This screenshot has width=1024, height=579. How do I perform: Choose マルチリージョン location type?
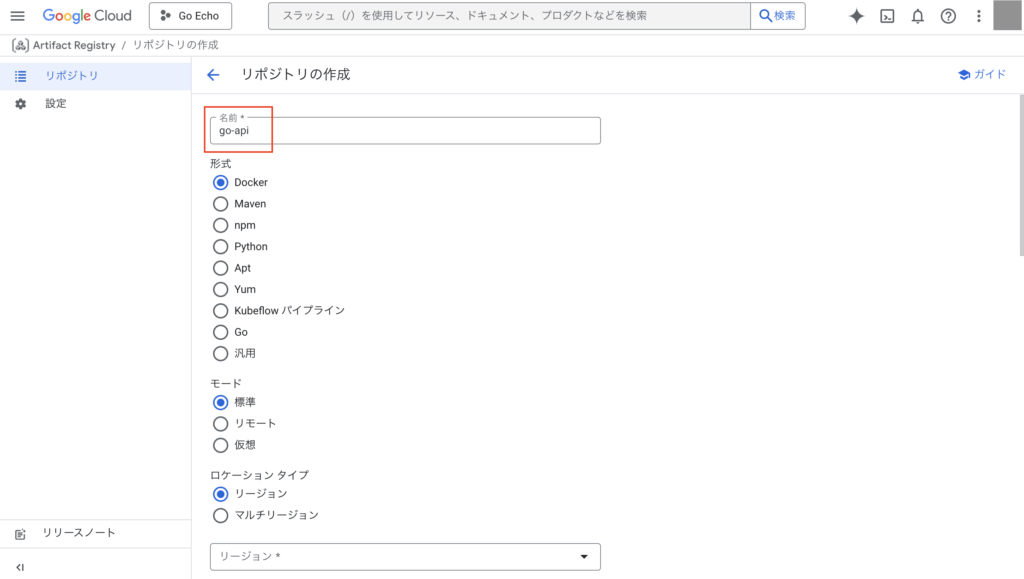tap(221, 515)
